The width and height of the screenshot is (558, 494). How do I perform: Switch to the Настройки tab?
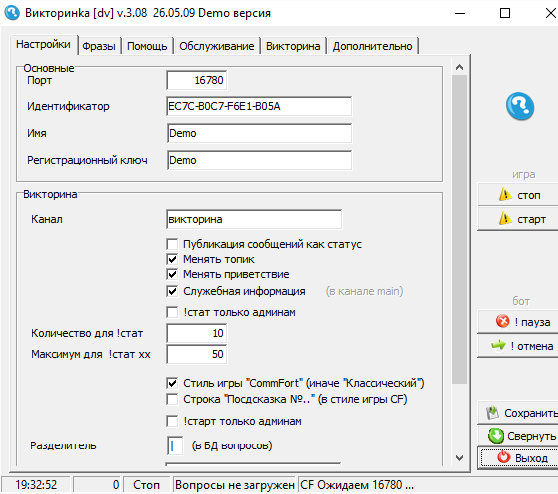pyautogui.click(x=43, y=44)
